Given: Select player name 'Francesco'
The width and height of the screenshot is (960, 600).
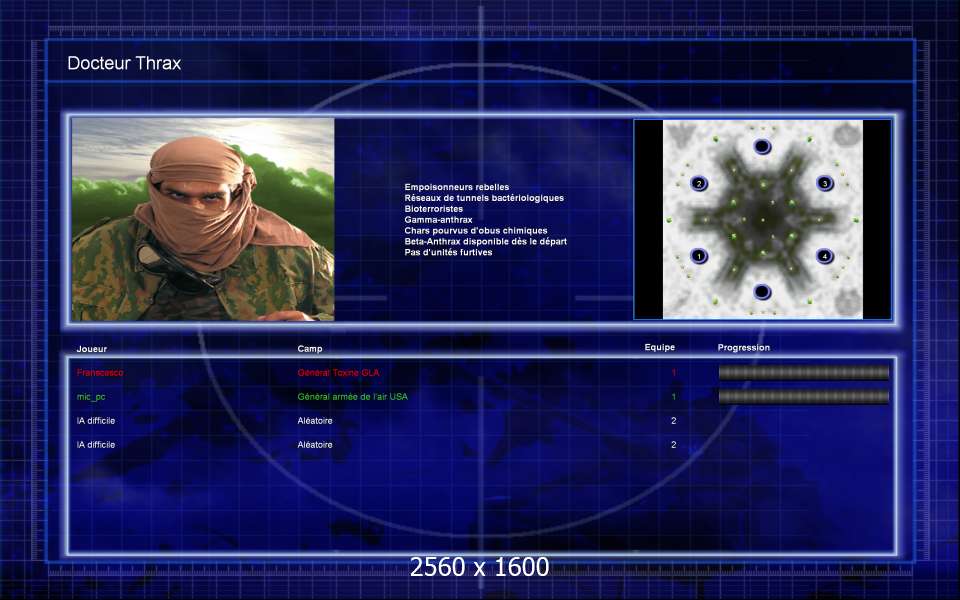Looking at the screenshot, I should tap(100, 372).
